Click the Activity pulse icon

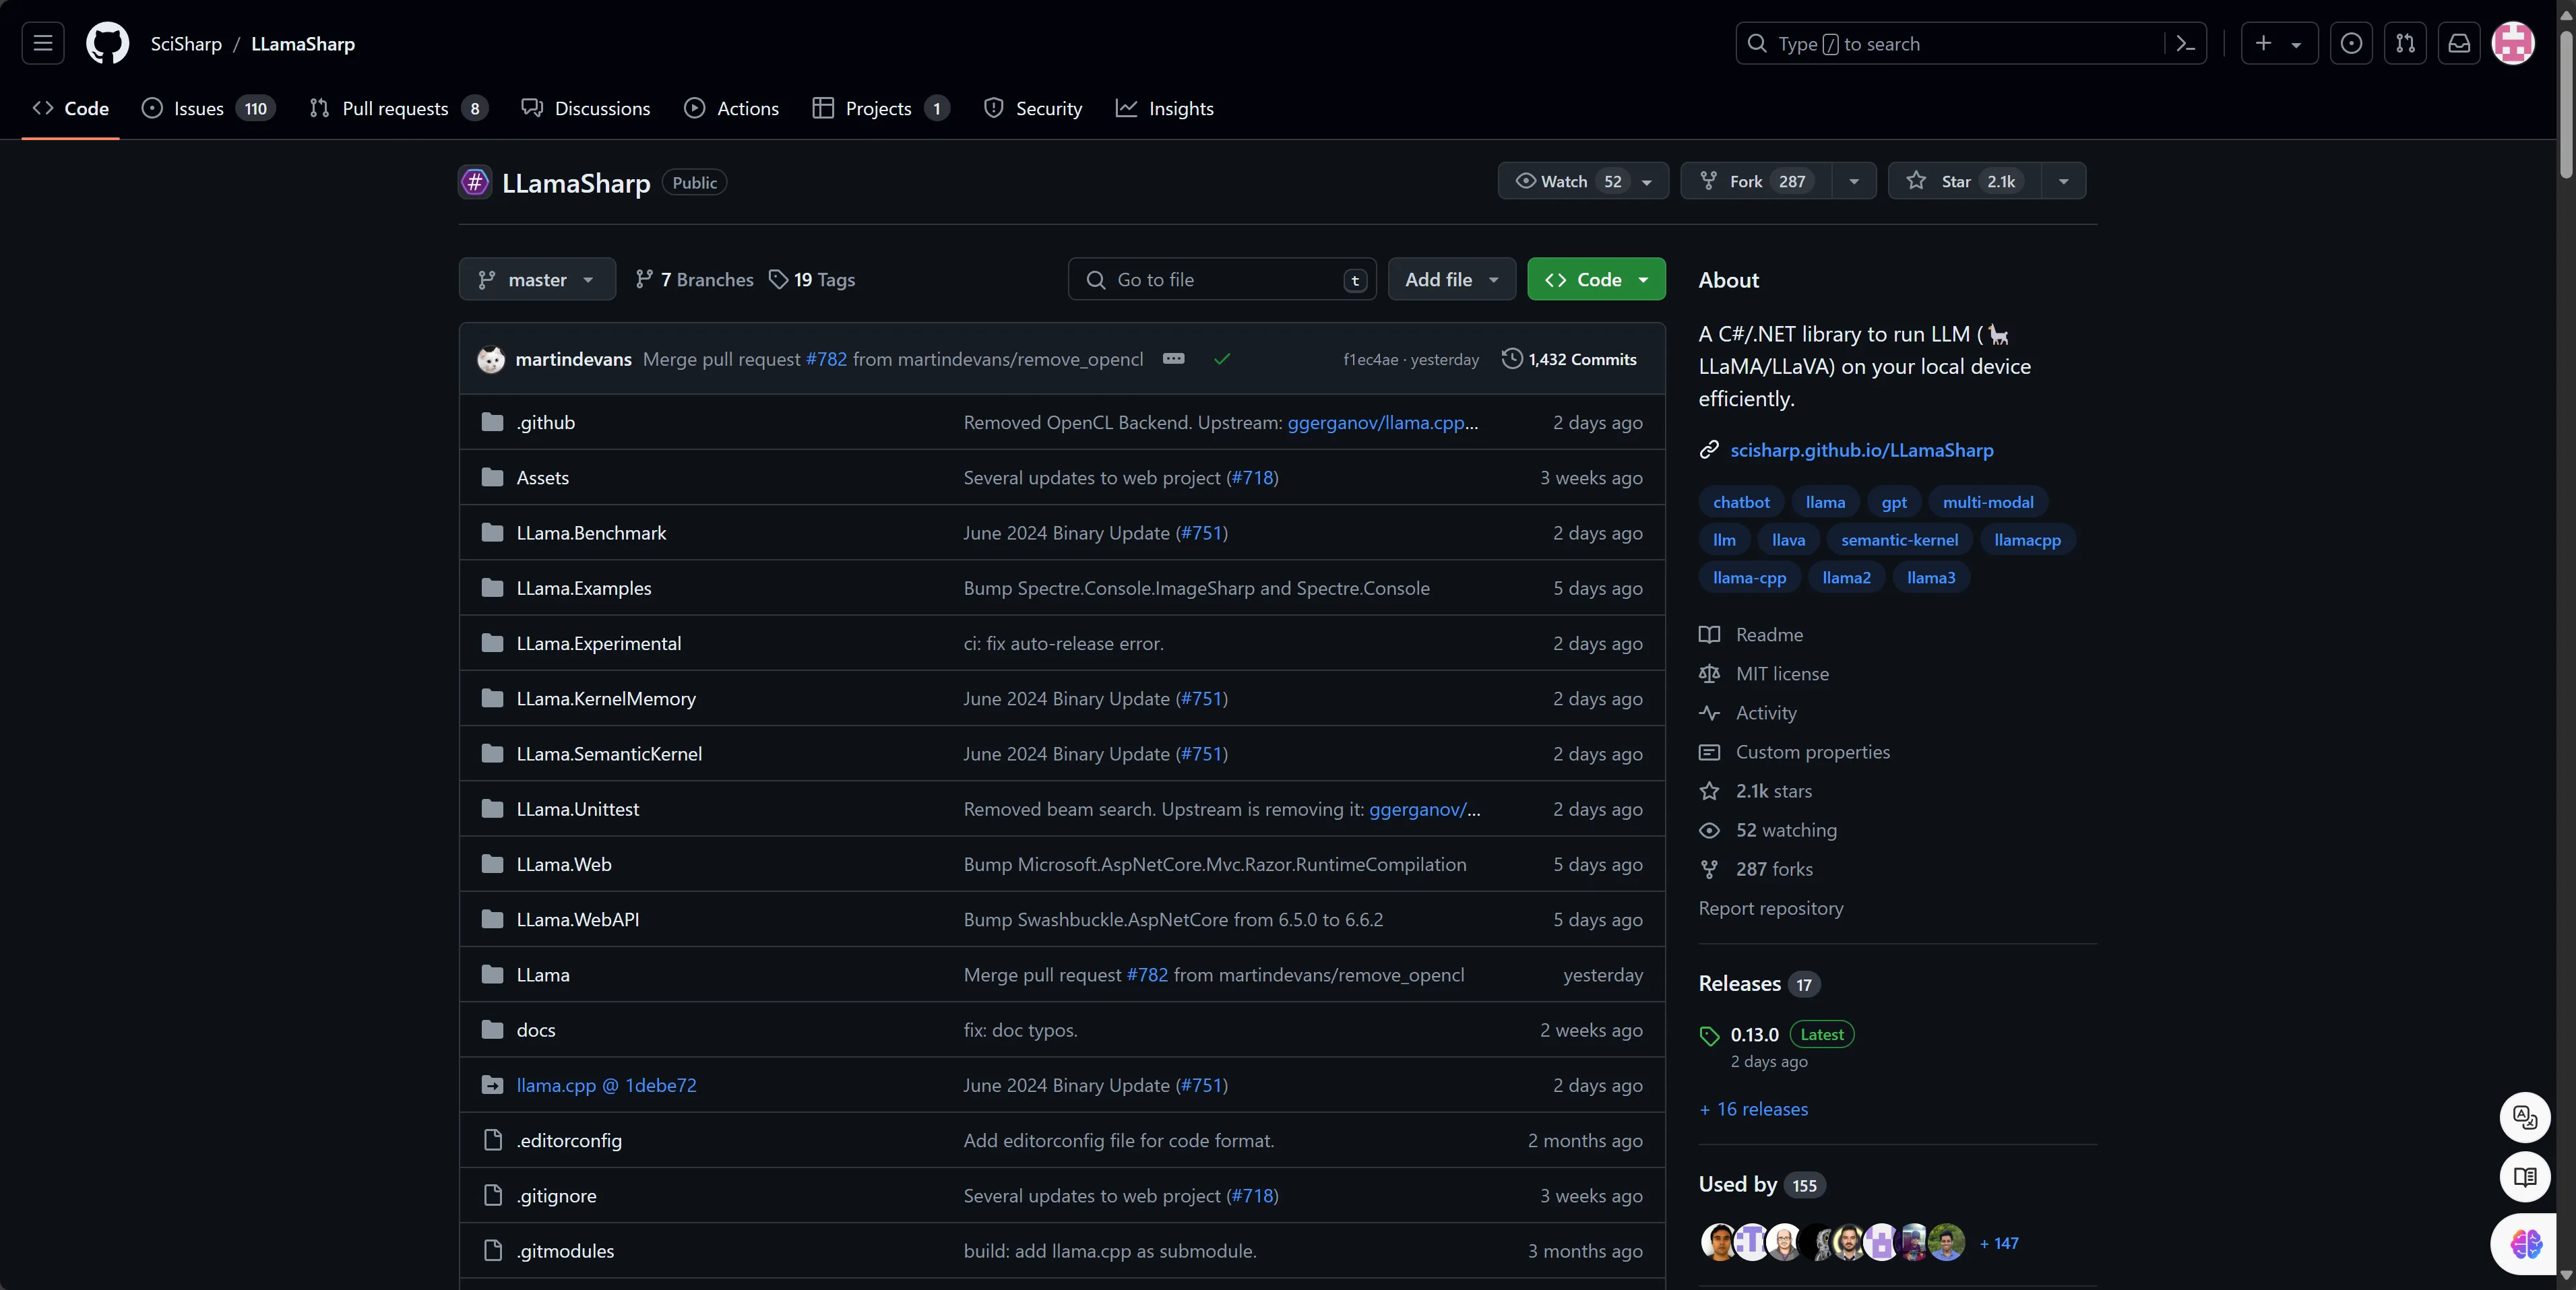pyautogui.click(x=1709, y=713)
